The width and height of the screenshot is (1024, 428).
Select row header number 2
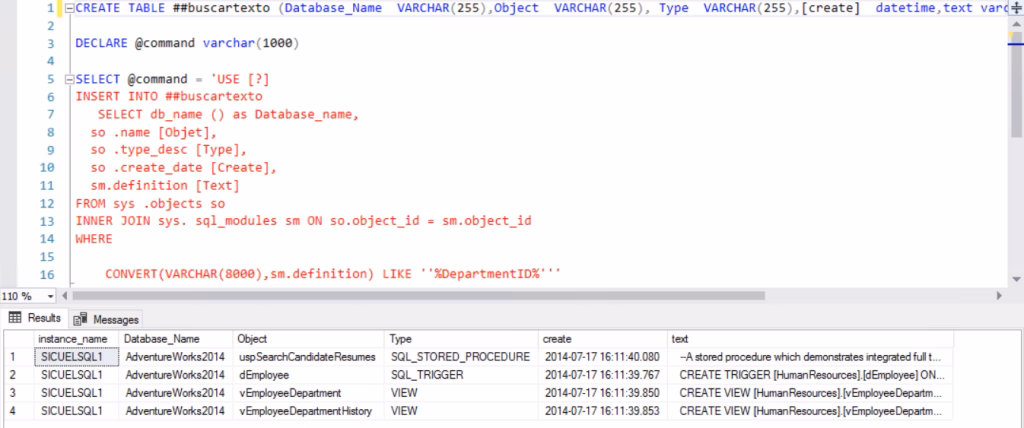[x=19, y=375]
